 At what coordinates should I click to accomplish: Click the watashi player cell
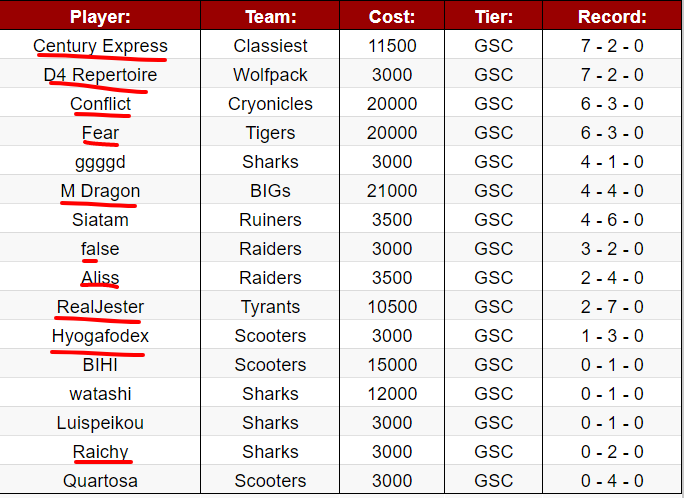tap(100, 394)
